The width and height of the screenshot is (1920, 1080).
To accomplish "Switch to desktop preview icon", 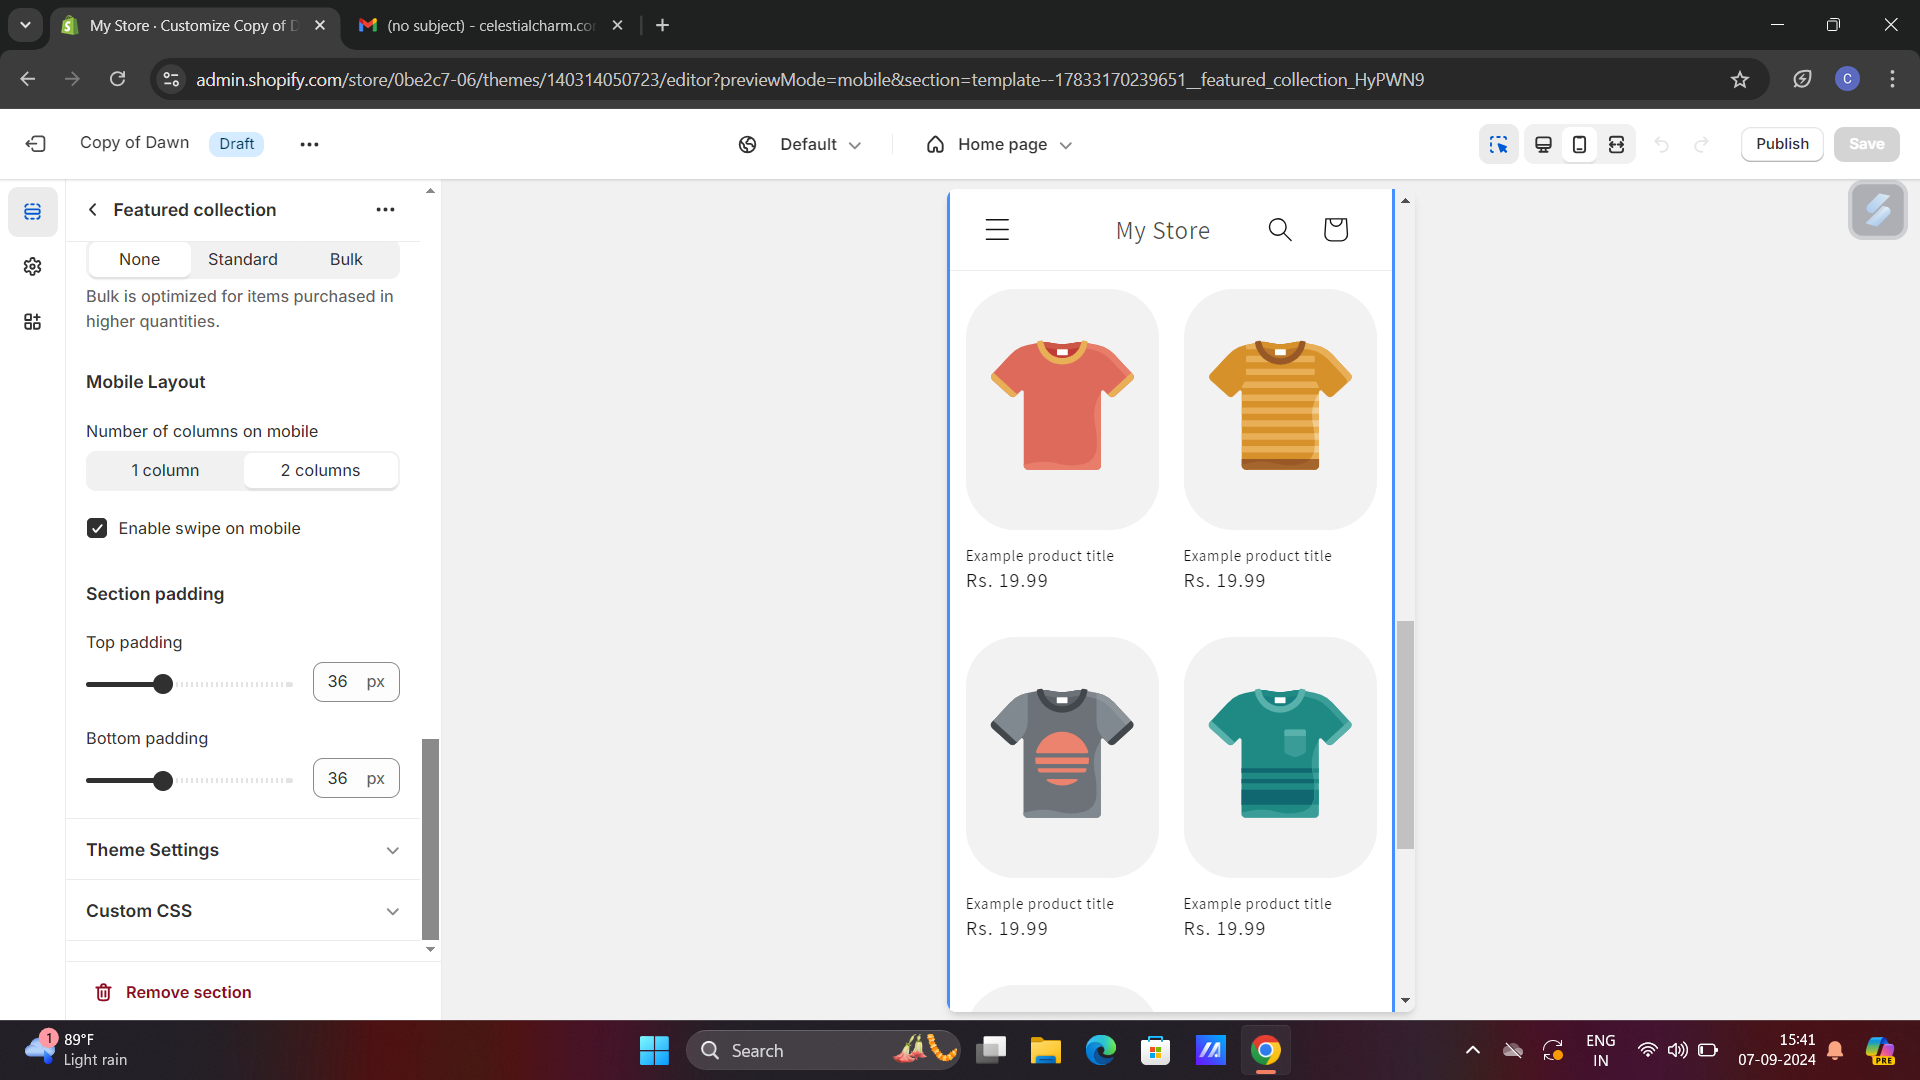I will coord(1543,144).
